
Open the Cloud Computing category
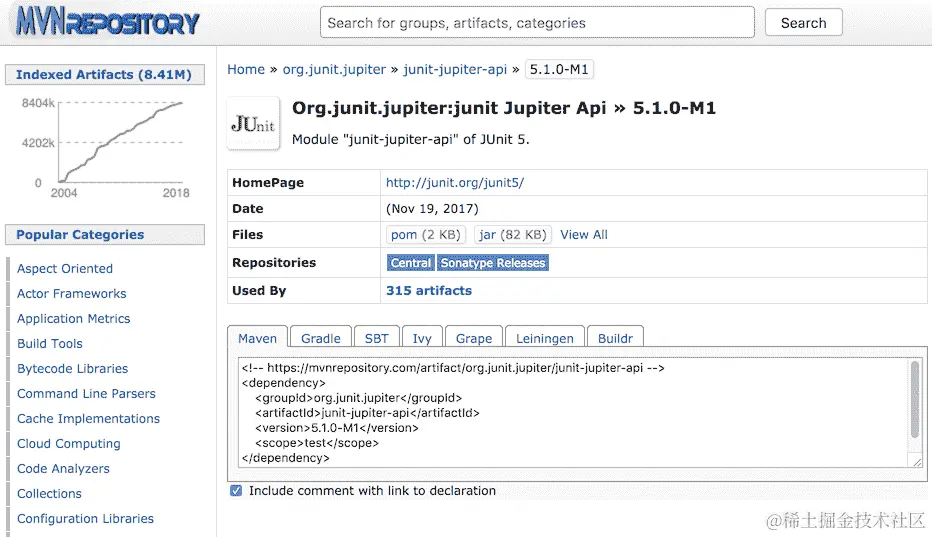tap(68, 443)
